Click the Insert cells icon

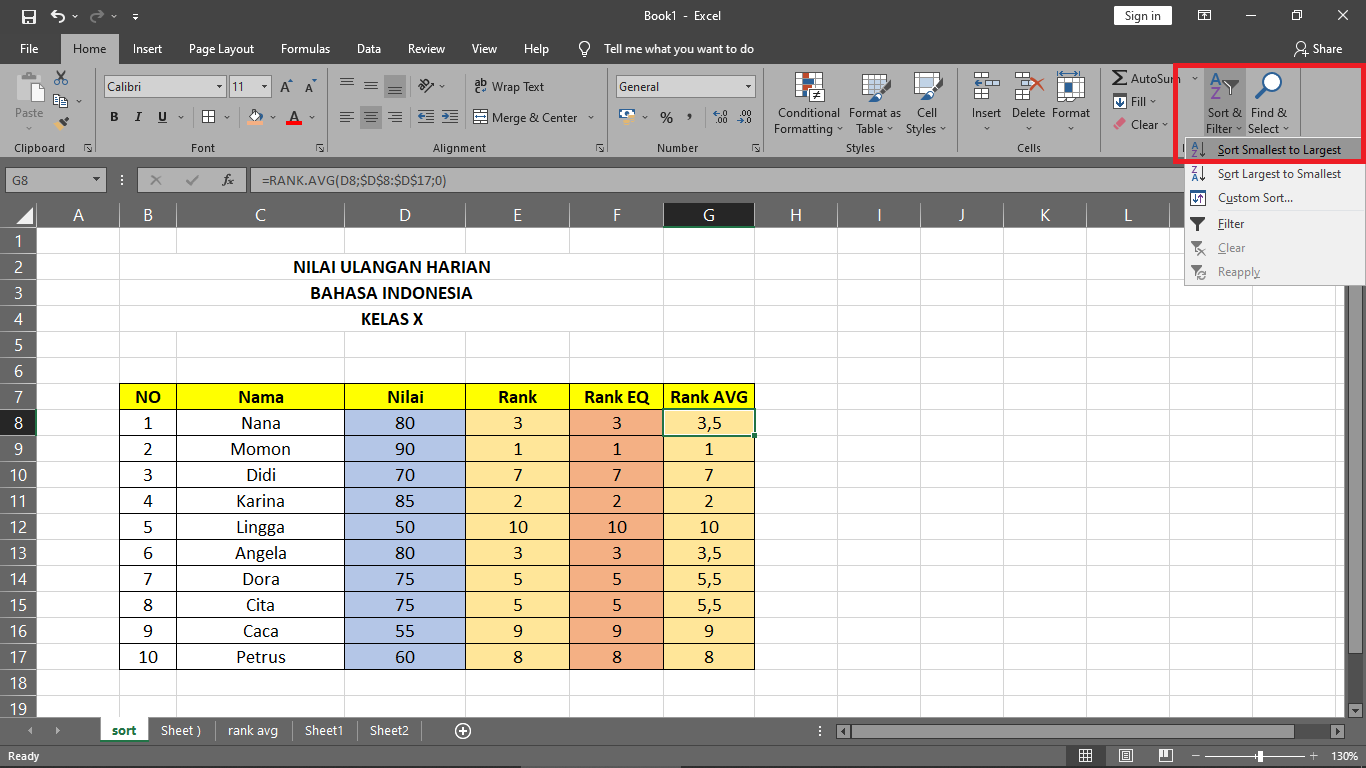pyautogui.click(x=986, y=88)
